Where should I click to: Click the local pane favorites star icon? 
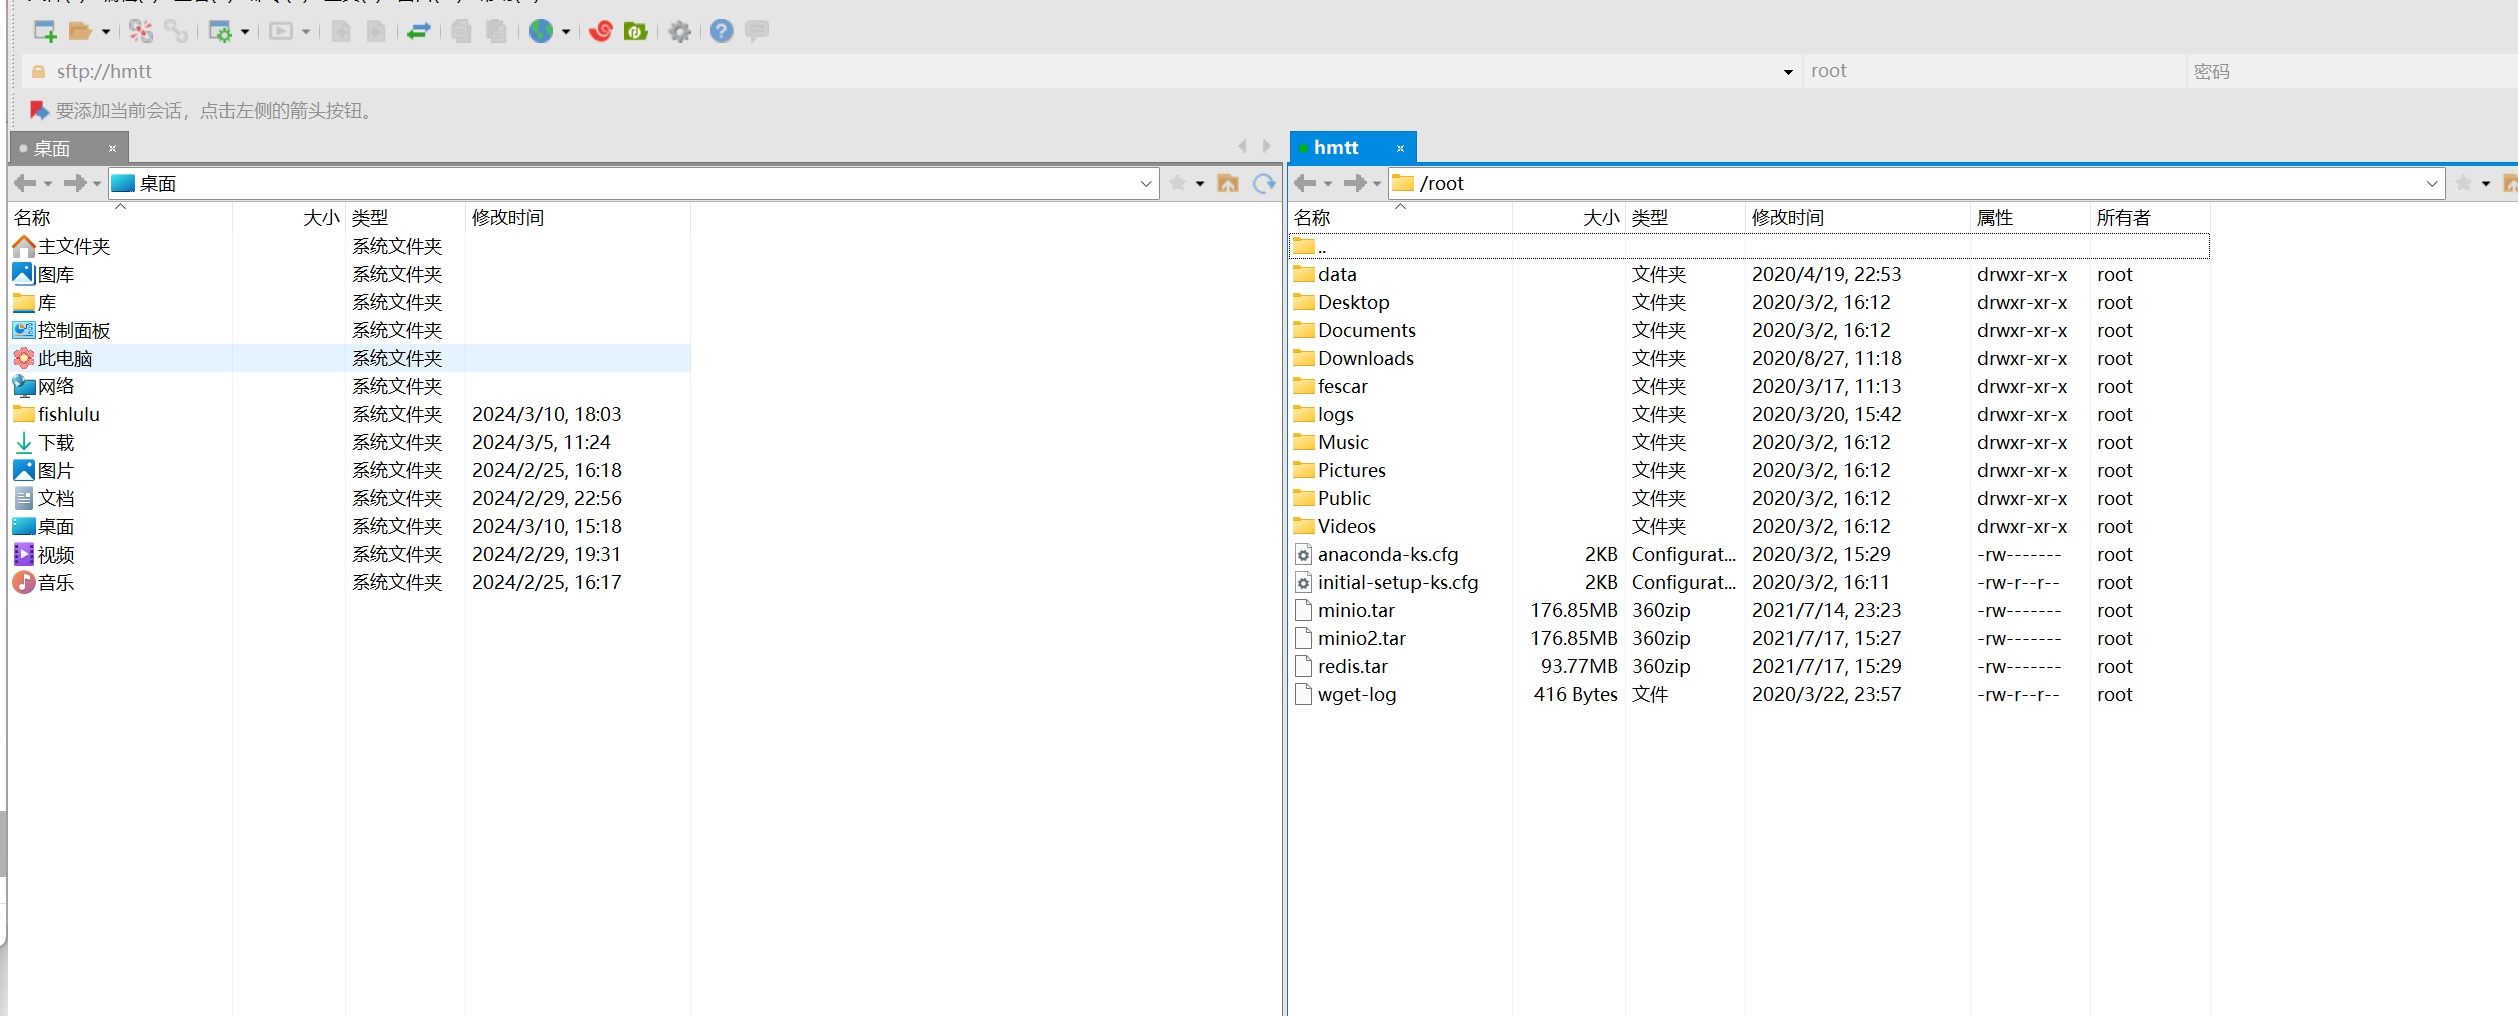click(x=1178, y=183)
